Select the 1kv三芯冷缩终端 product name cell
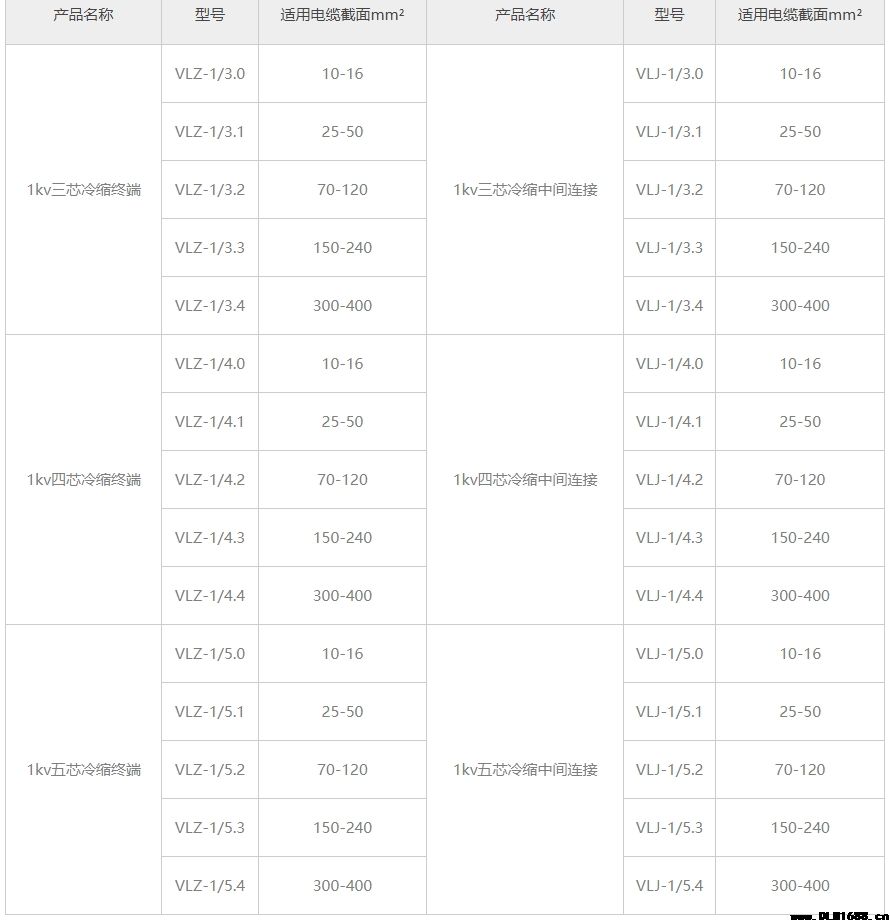This screenshot has width=890, height=923. [84, 190]
